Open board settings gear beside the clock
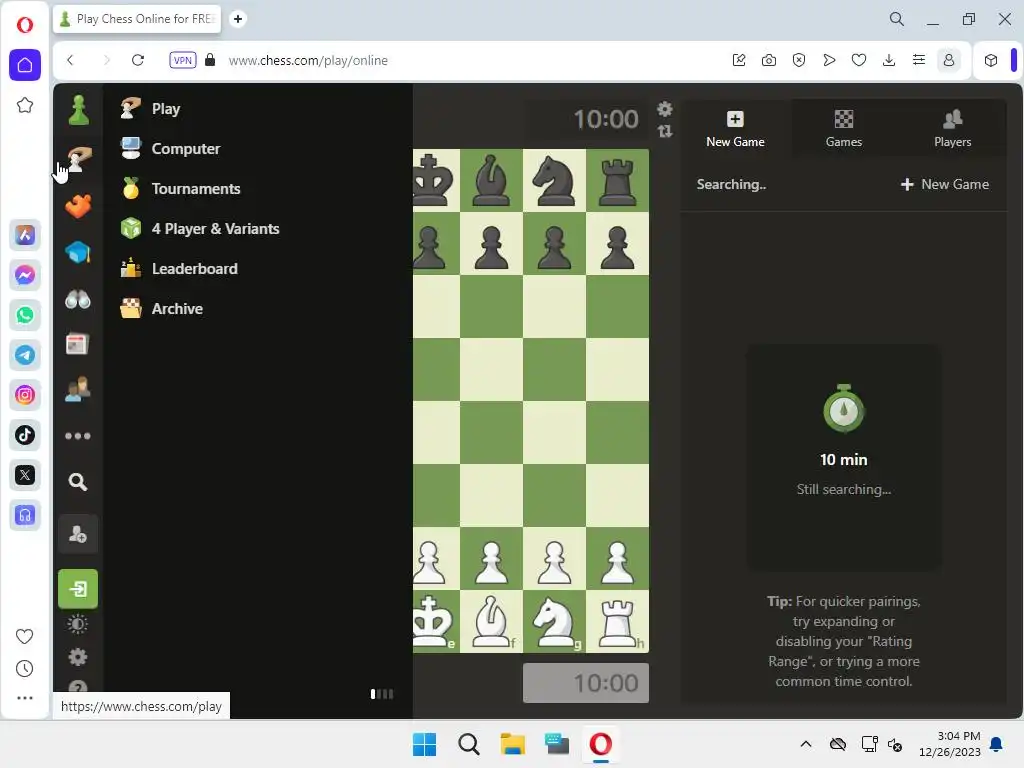Viewport: 1024px width, 768px height. [665, 108]
